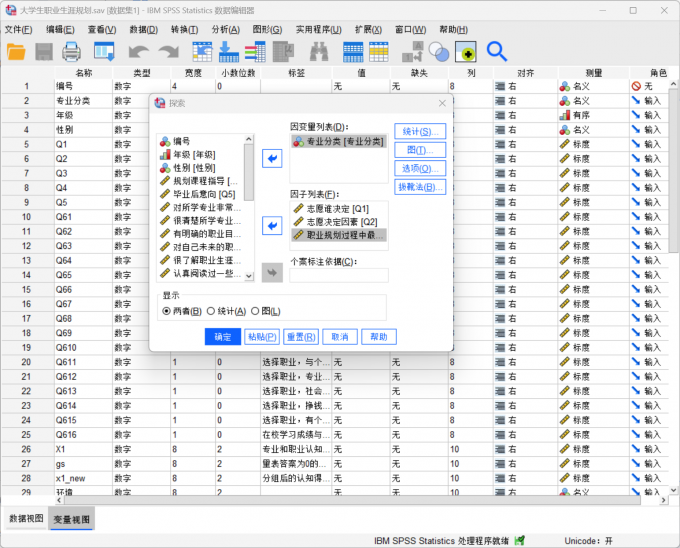Viewport: 680px width, 548px height.
Task: Click the Variables info icon
Action: pos(255,52)
